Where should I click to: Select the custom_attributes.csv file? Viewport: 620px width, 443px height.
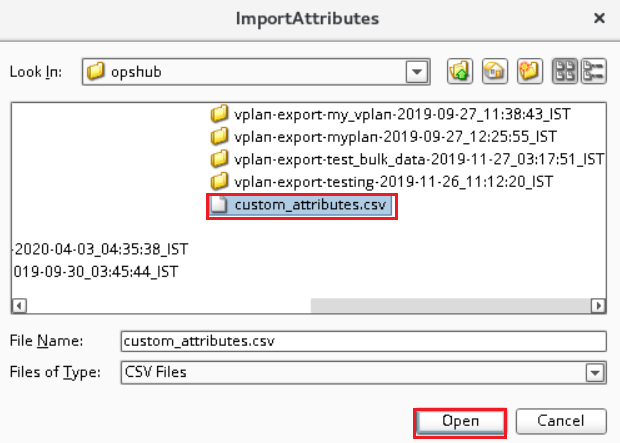point(301,206)
